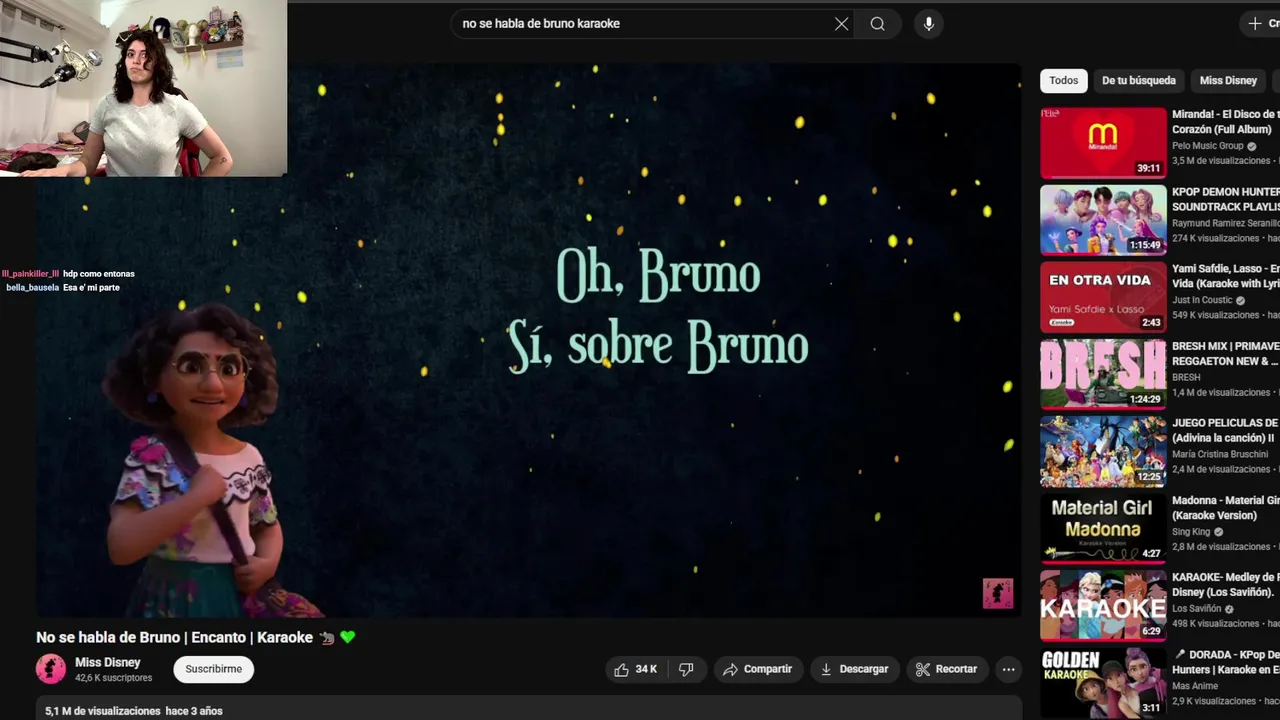The height and width of the screenshot is (720, 1280).
Task: Select the Miss Disney filter chip
Action: point(1228,81)
